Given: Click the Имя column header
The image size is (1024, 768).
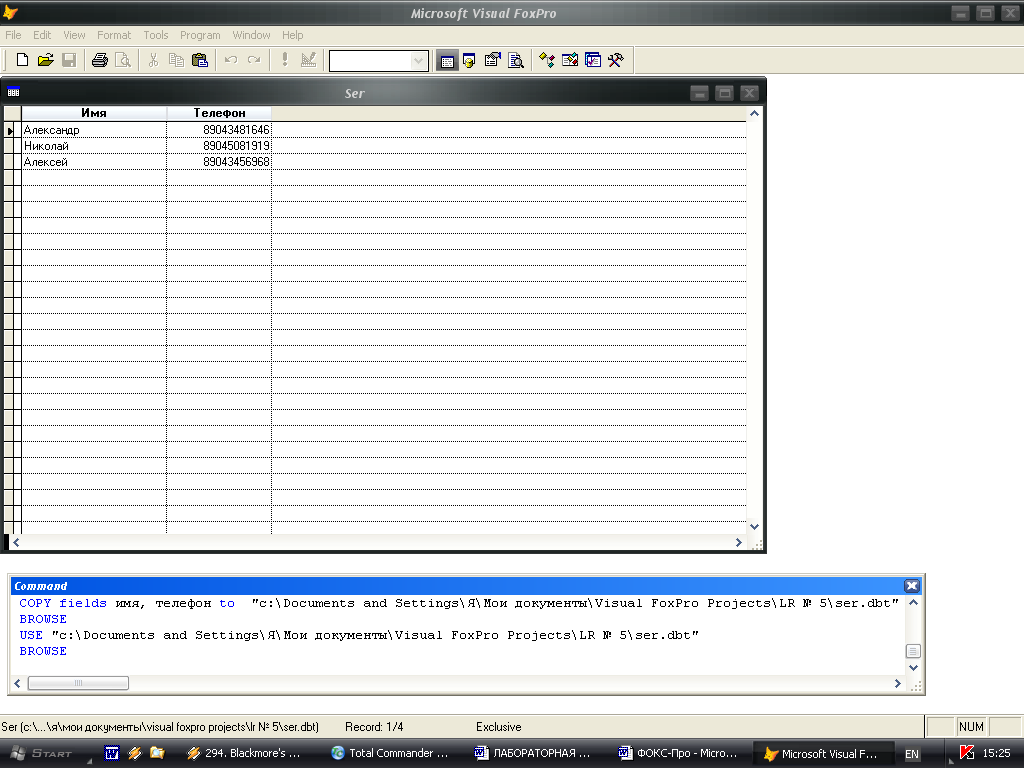Looking at the screenshot, I should (x=94, y=113).
